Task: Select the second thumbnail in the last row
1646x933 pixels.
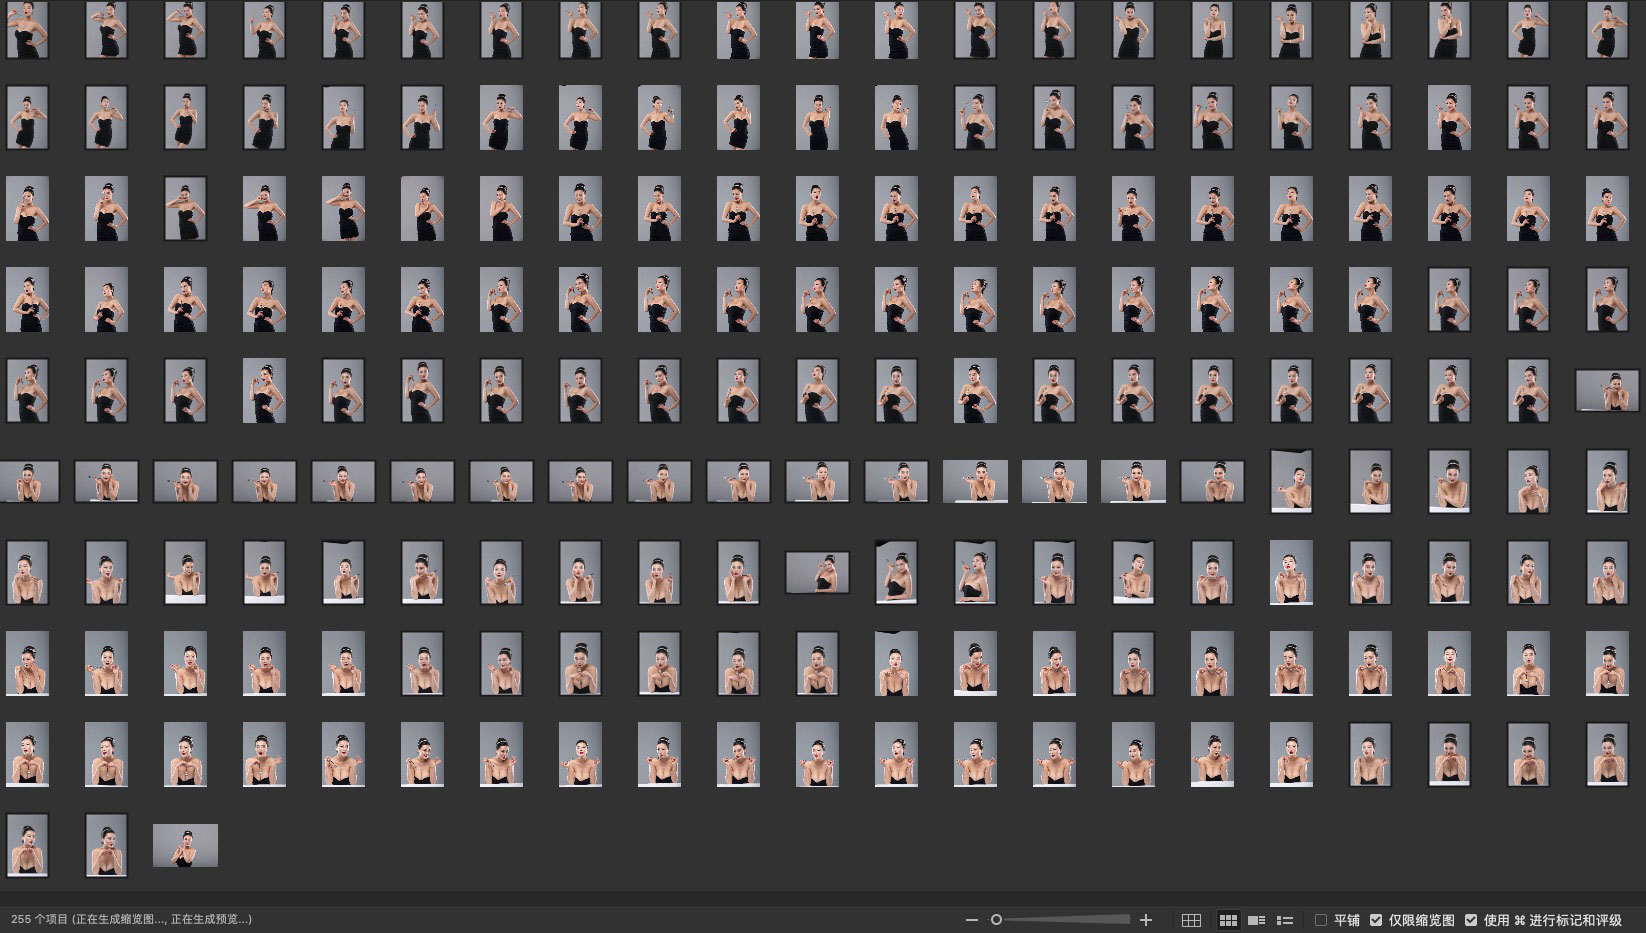Action: click(106, 845)
